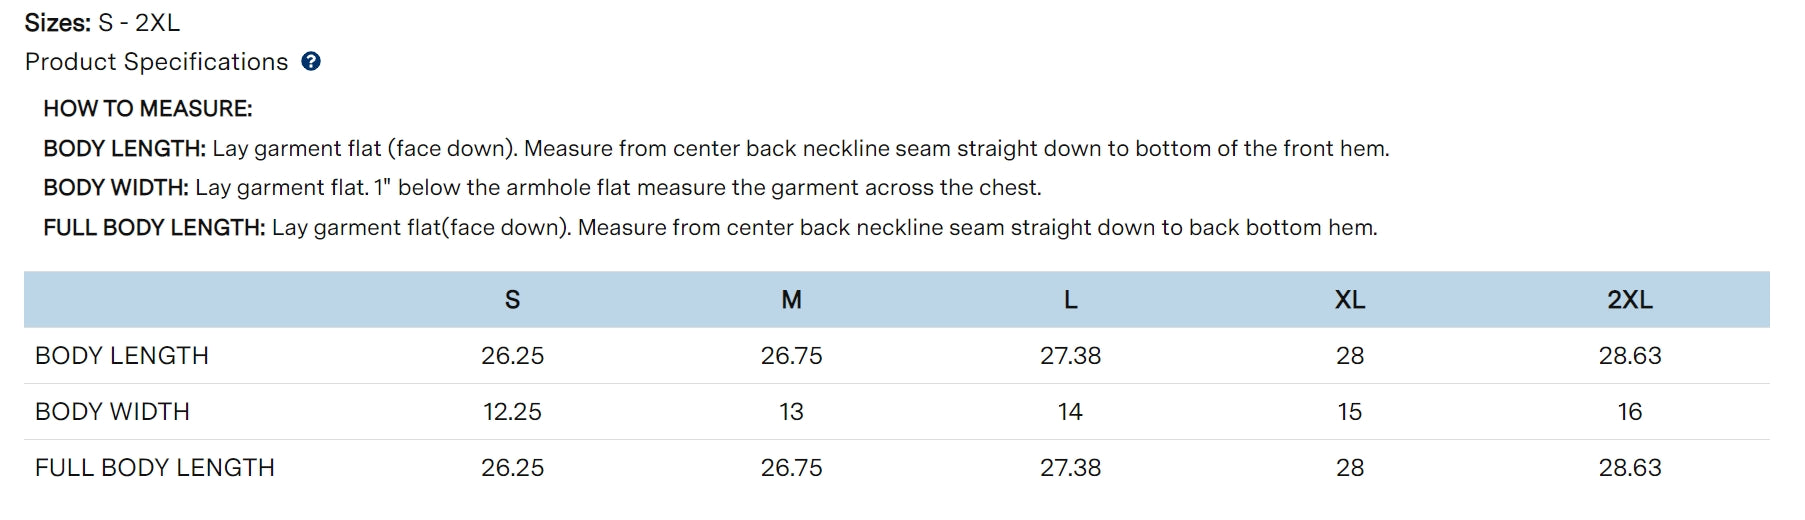Click body width value 15 for XL
This screenshot has height=520, width=1805.
[1349, 412]
